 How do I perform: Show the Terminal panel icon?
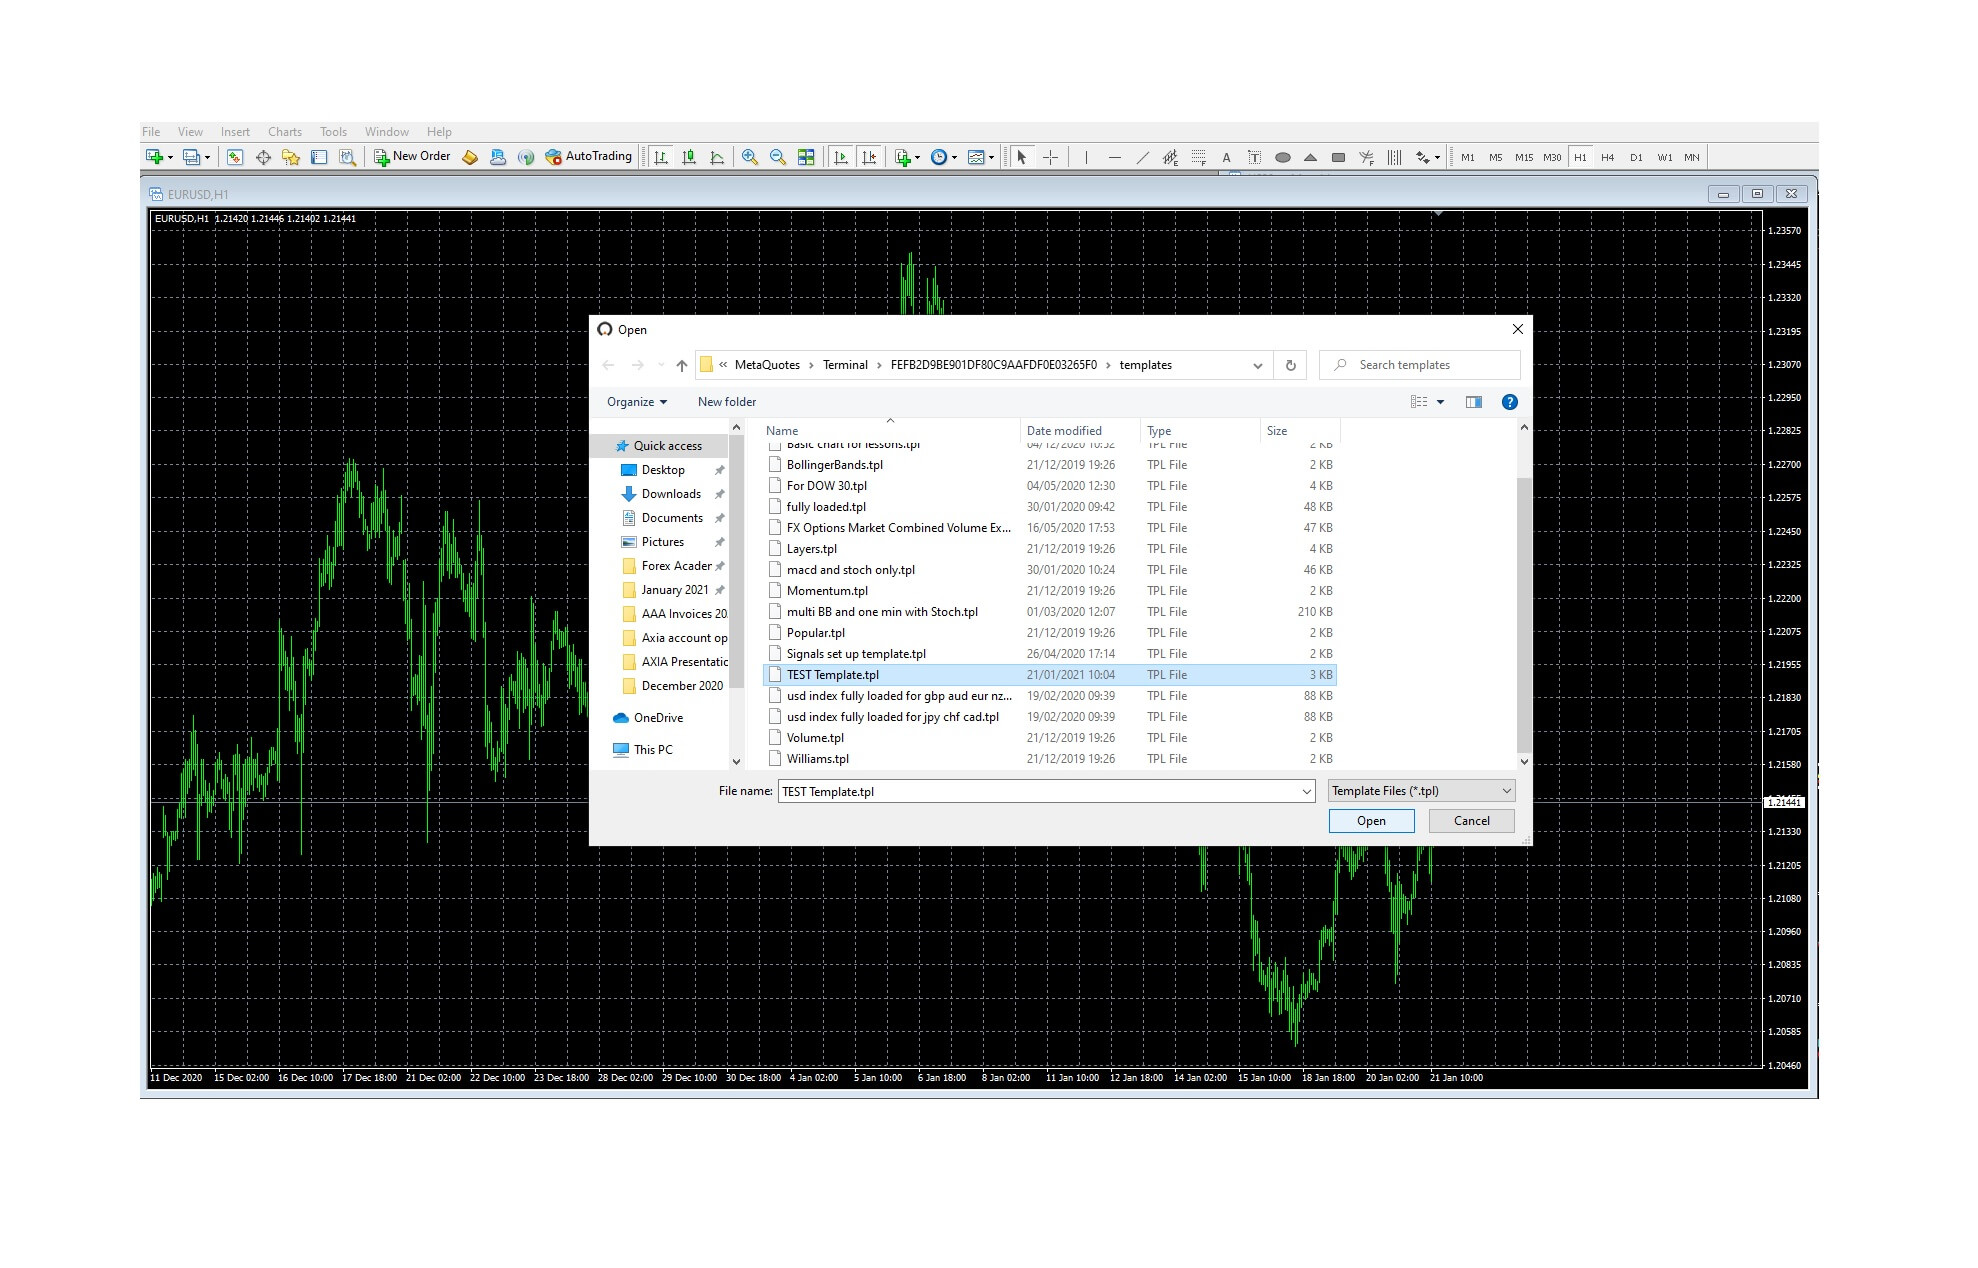(319, 157)
